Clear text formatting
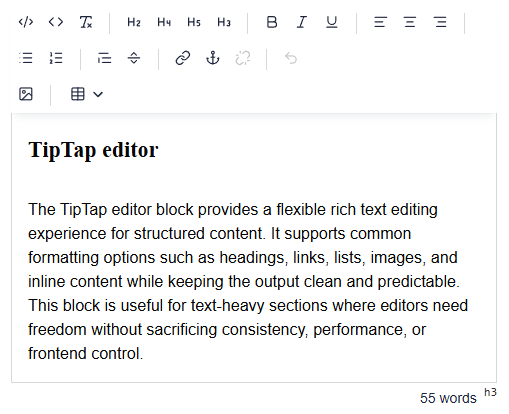 pos(86,22)
